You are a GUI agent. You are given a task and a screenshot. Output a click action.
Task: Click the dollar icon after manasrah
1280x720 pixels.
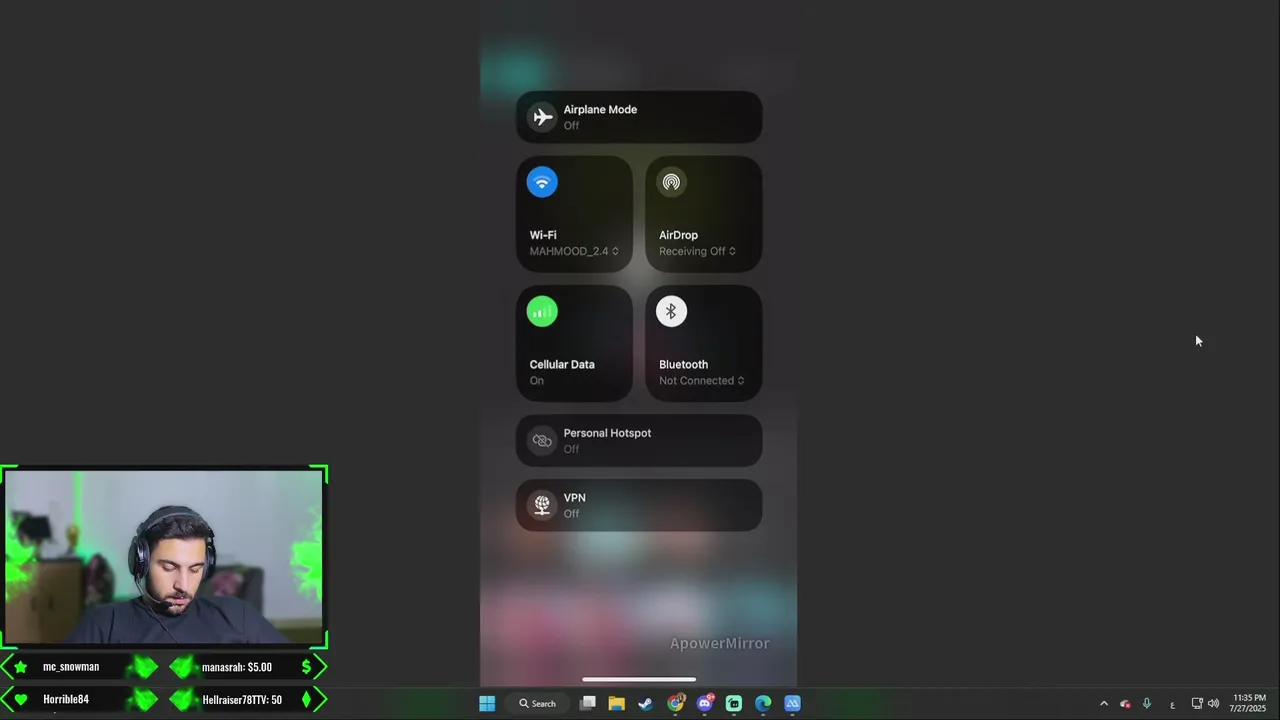click(306, 667)
